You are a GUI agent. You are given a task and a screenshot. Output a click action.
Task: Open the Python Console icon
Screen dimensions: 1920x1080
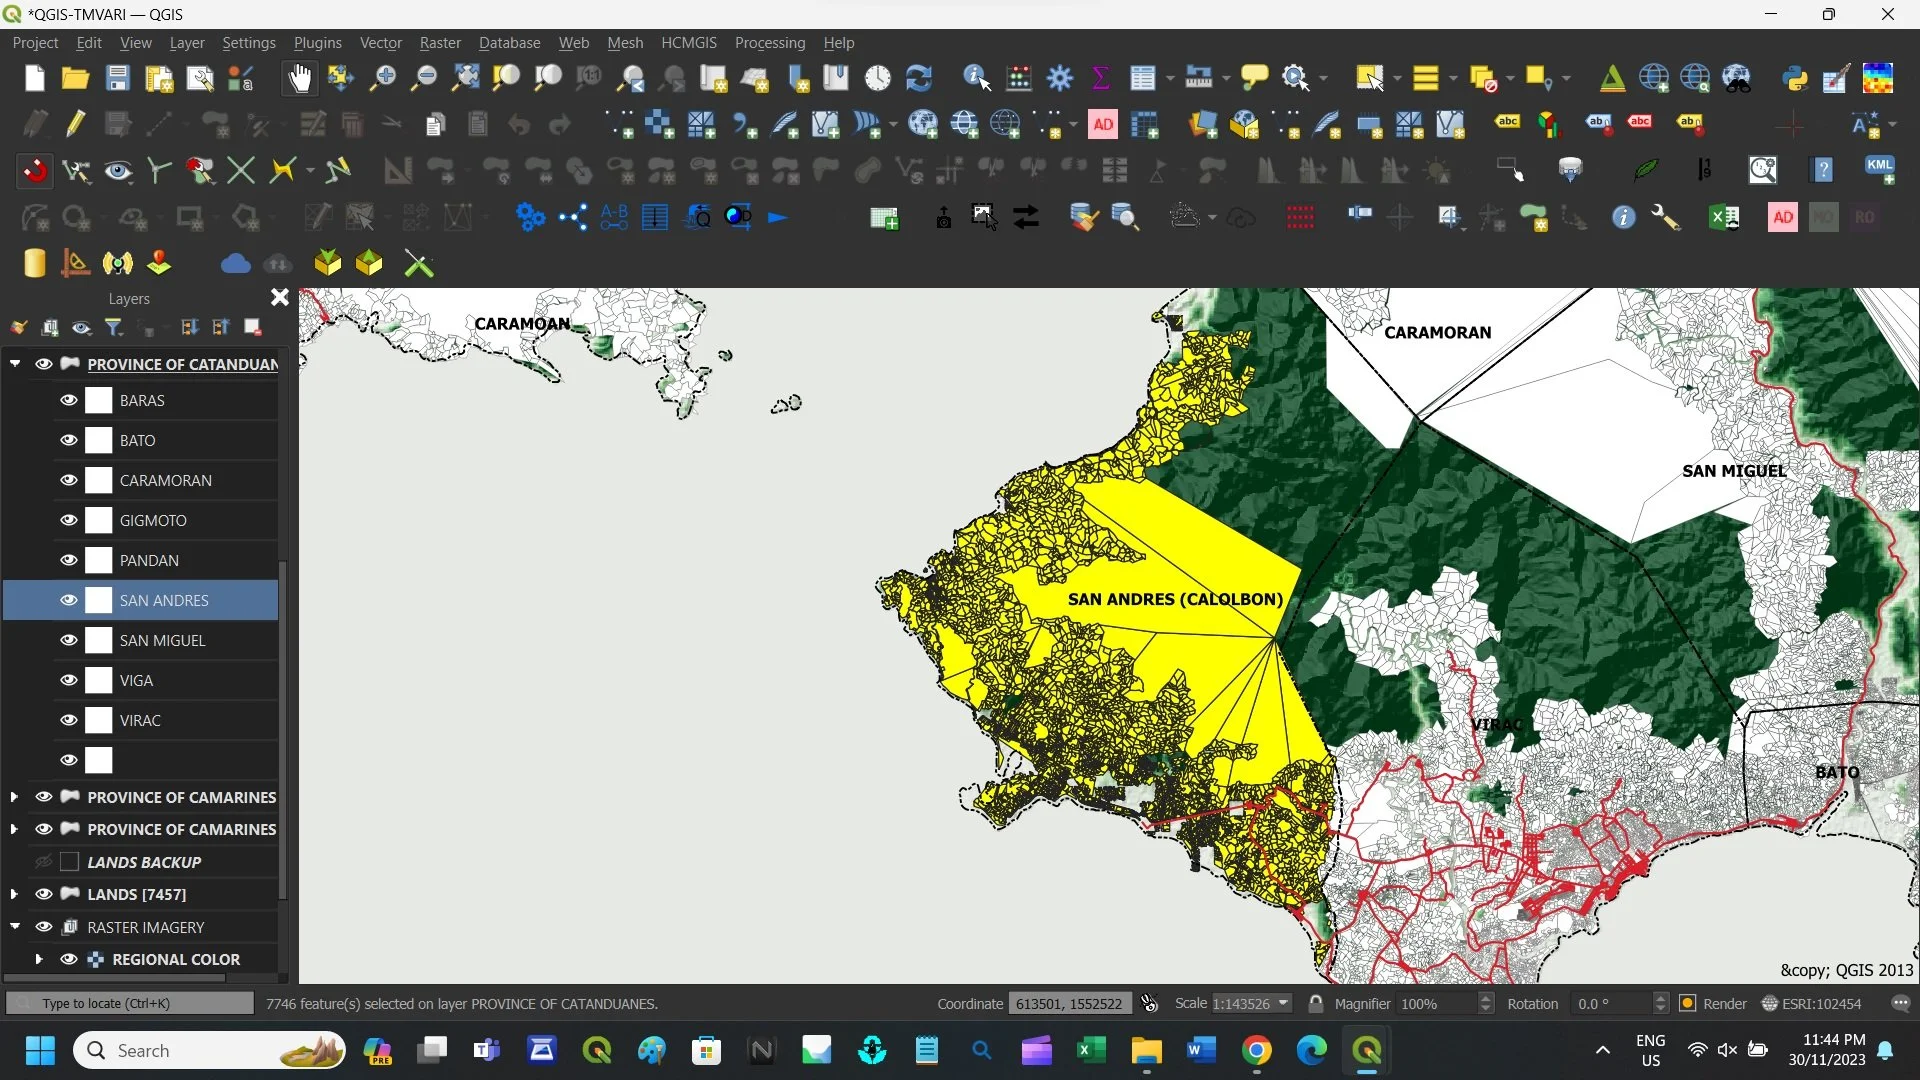pyautogui.click(x=1795, y=78)
